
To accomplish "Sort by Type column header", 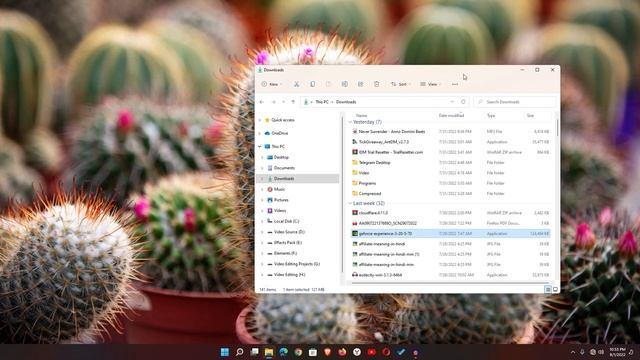I will (491, 116).
